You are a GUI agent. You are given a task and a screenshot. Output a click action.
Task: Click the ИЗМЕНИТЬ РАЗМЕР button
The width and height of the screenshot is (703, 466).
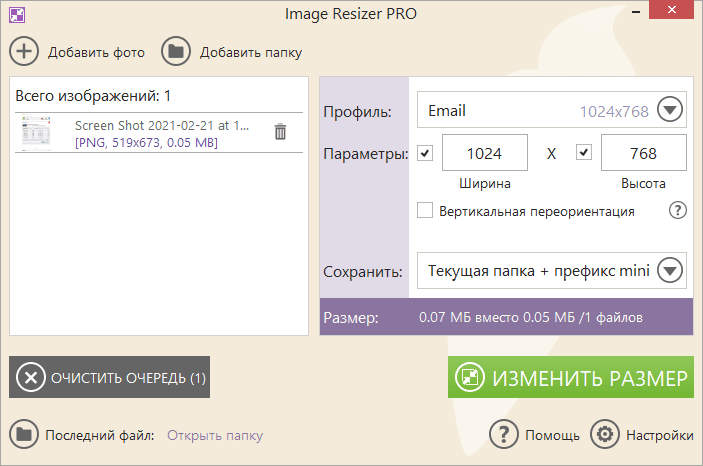[x=570, y=378]
